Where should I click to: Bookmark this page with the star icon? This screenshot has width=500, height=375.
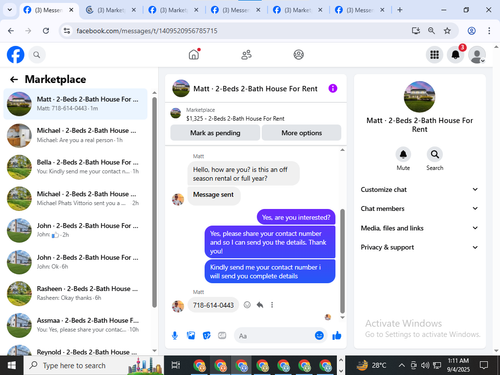tap(447, 31)
